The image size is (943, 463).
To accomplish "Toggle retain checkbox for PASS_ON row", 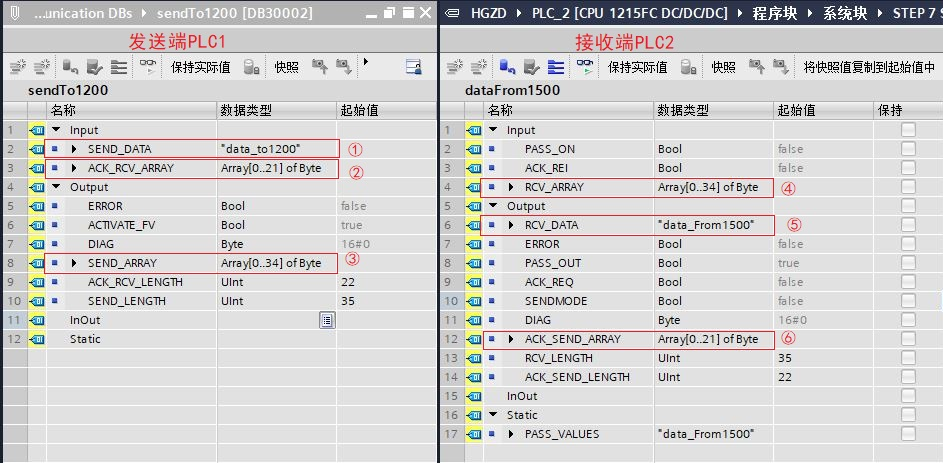I will click(x=908, y=149).
